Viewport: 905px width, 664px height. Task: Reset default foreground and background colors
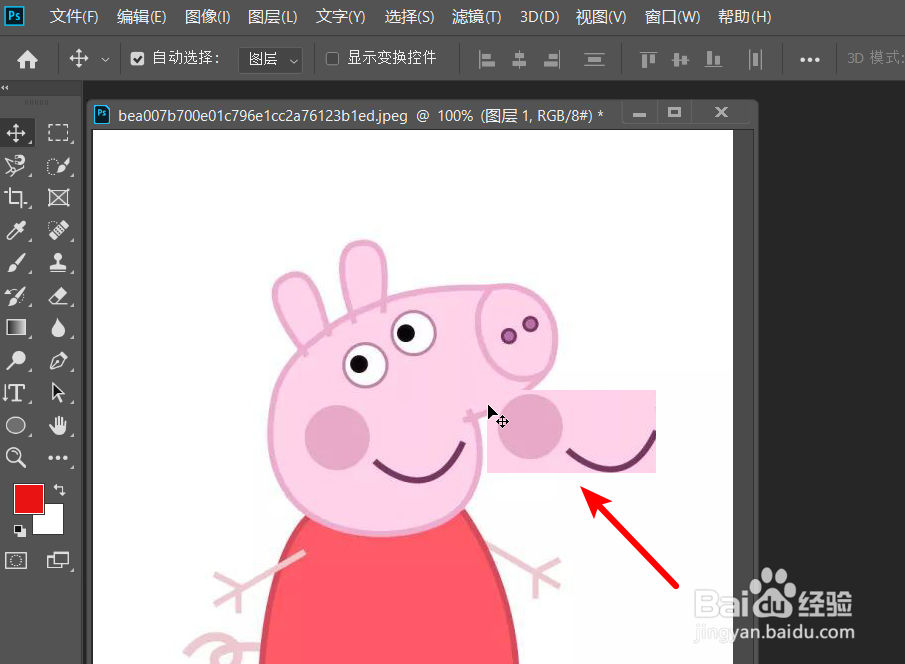[x=20, y=530]
